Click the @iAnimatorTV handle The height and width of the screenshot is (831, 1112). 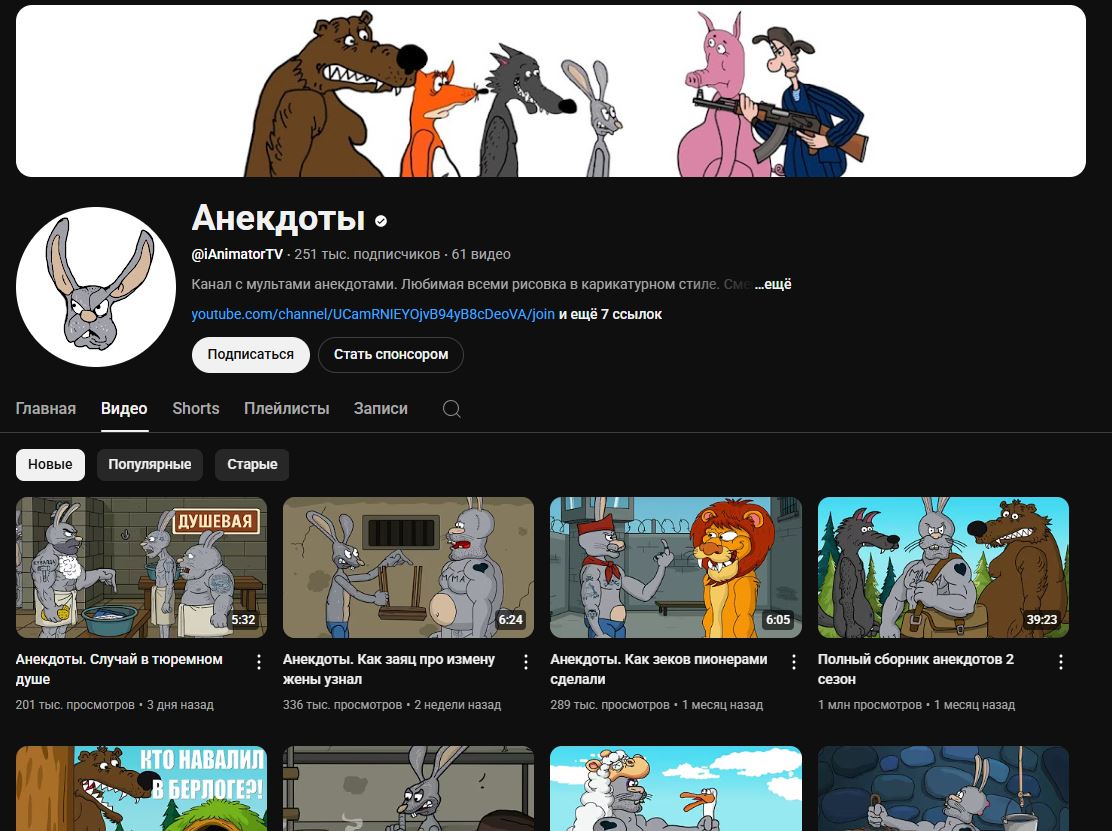coord(237,254)
